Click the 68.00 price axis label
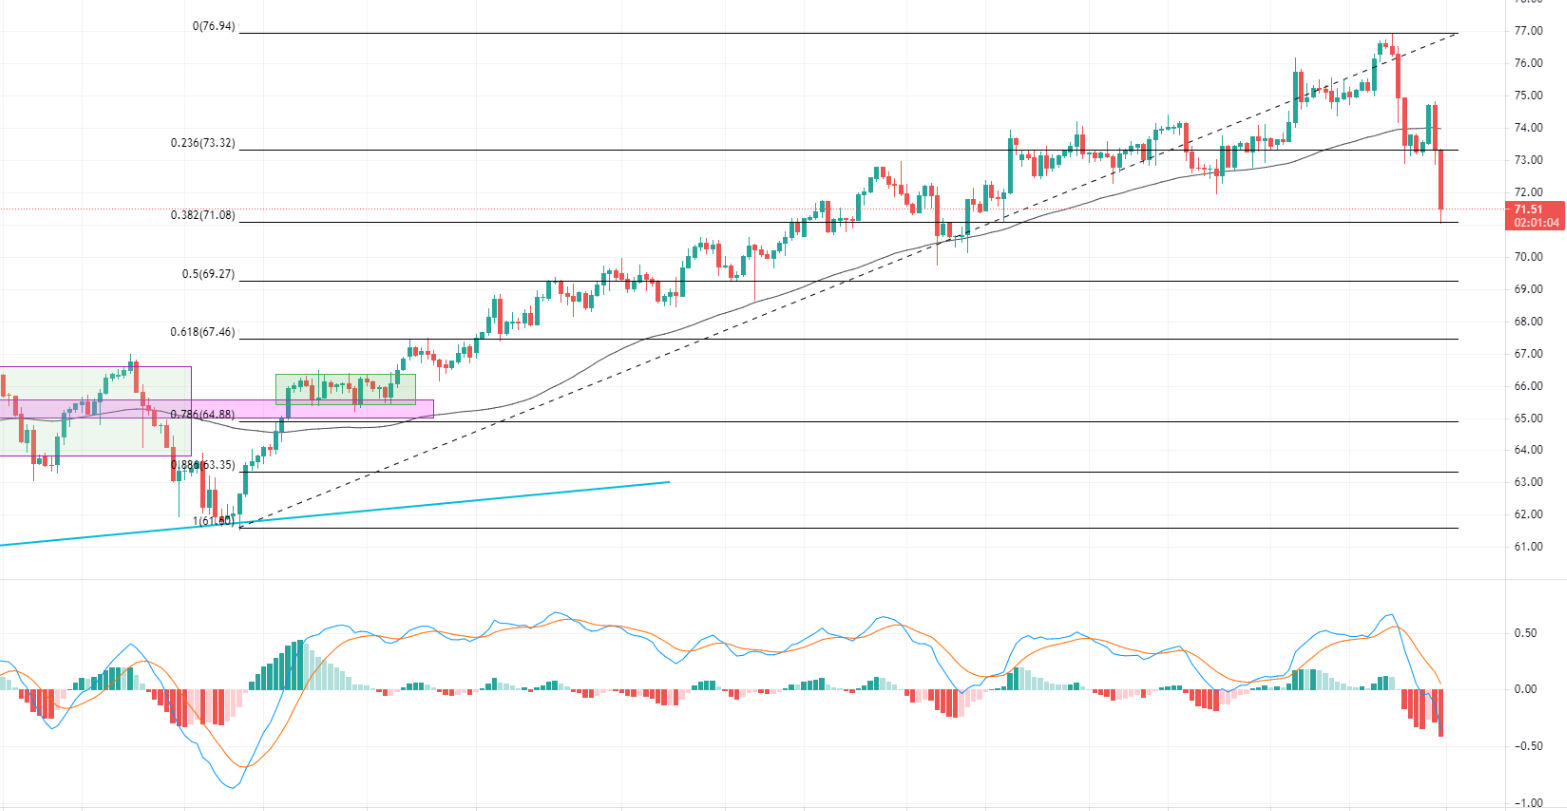 coord(1527,321)
